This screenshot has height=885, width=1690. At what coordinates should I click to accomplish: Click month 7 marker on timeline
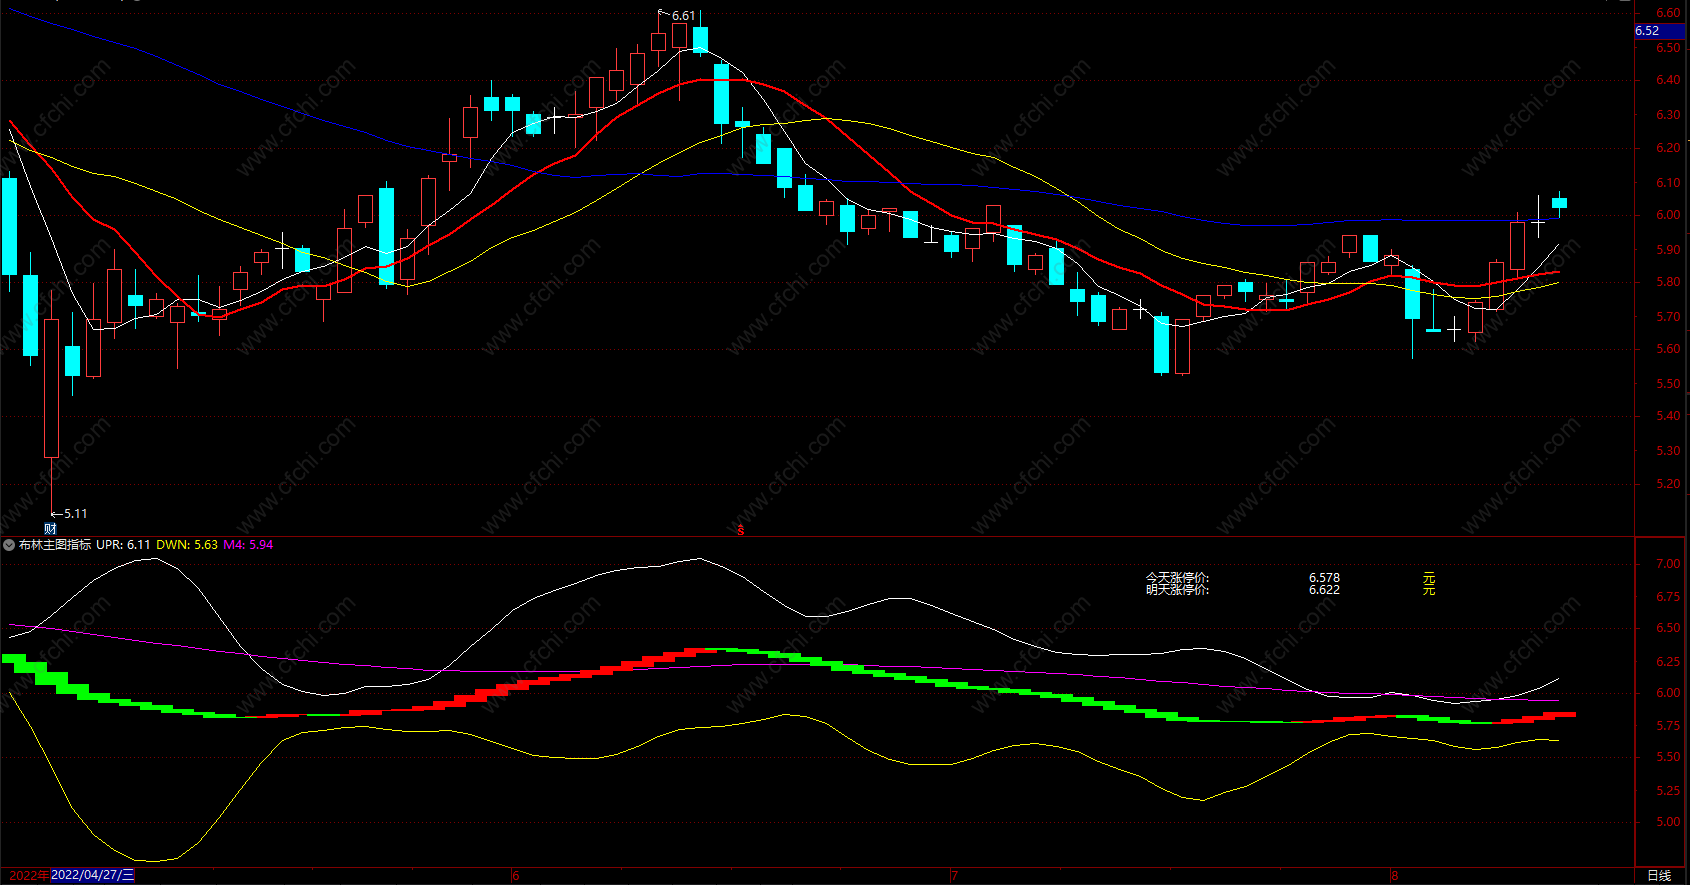tap(954, 876)
